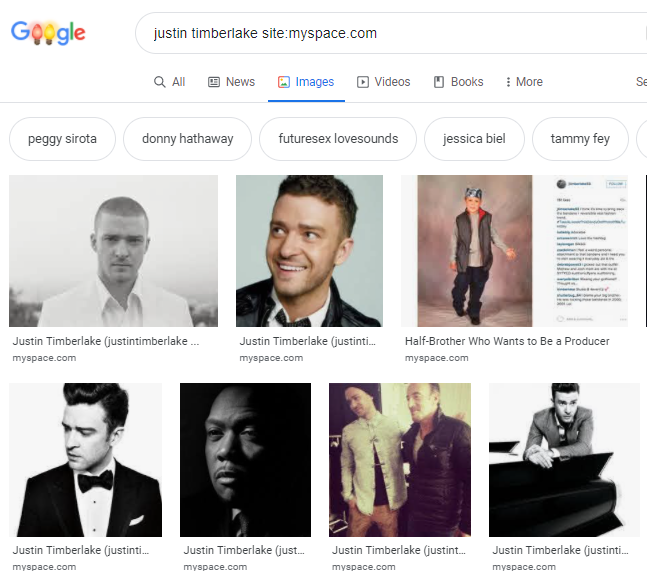Open the tuxedo bow tie photo thumbnail
The width and height of the screenshot is (647, 571).
pos(85,460)
